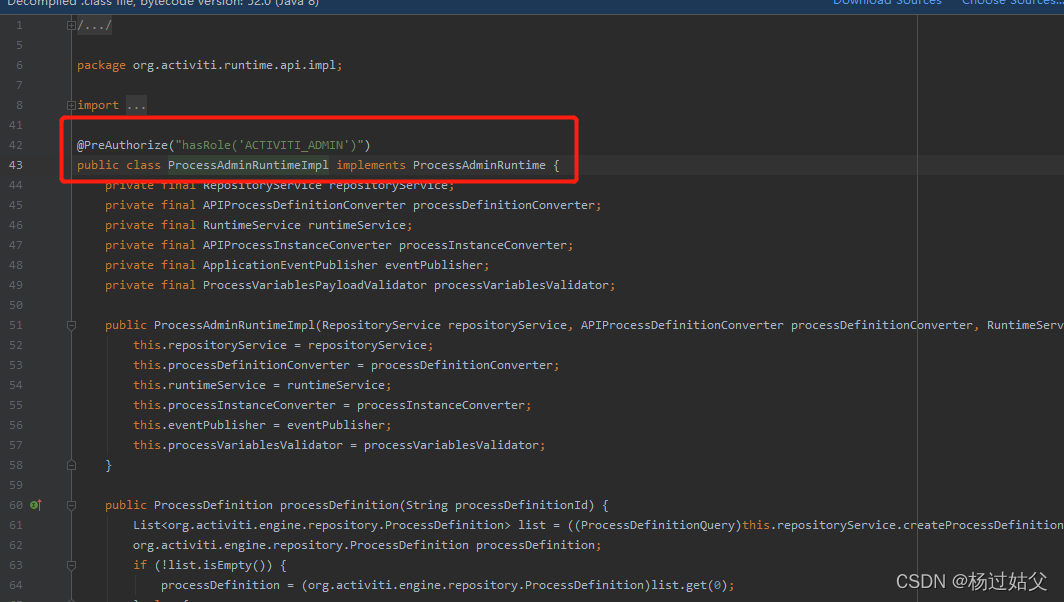The height and width of the screenshot is (602, 1064).
Task: Click the Choose sources link
Action: [1011, 3]
